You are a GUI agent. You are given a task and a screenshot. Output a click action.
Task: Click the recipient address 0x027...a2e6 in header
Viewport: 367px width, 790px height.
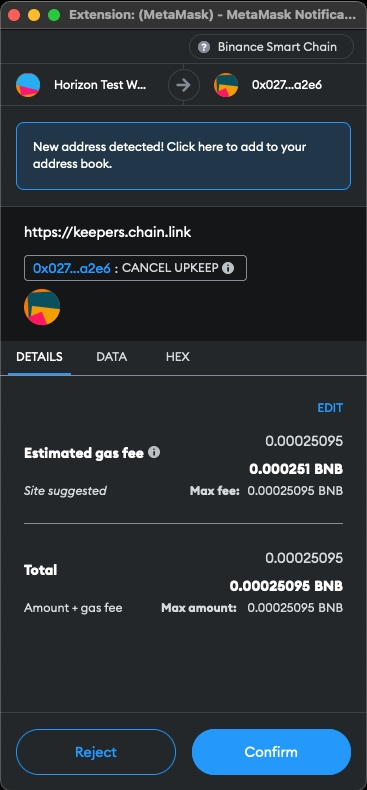coord(287,85)
